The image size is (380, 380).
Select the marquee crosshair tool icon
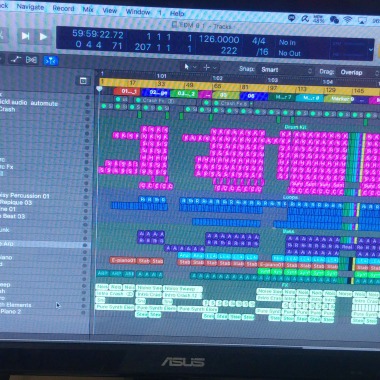pos(206,68)
